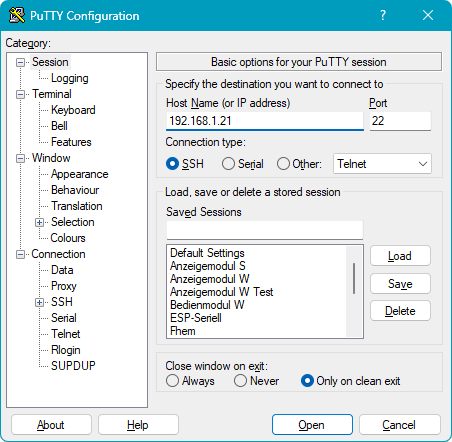Image resolution: width=452 pixels, height=442 pixels.
Task: Click the saved sessions list scrollbar thumb
Action: coord(354,278)
